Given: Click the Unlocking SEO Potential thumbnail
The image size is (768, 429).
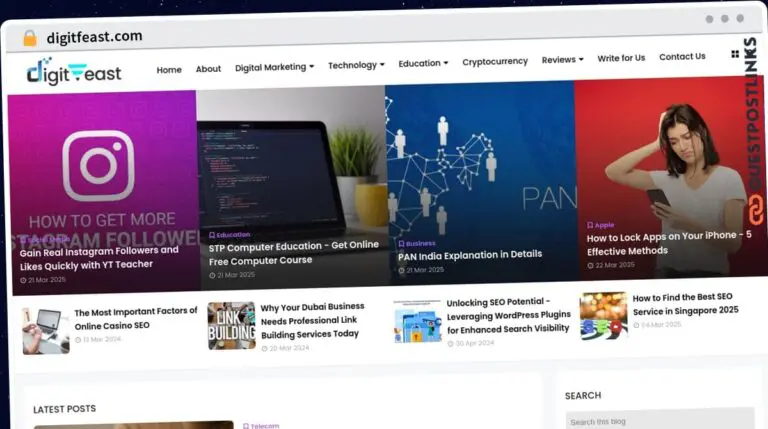Looking at the screenshot, I should tap(417, 321).
